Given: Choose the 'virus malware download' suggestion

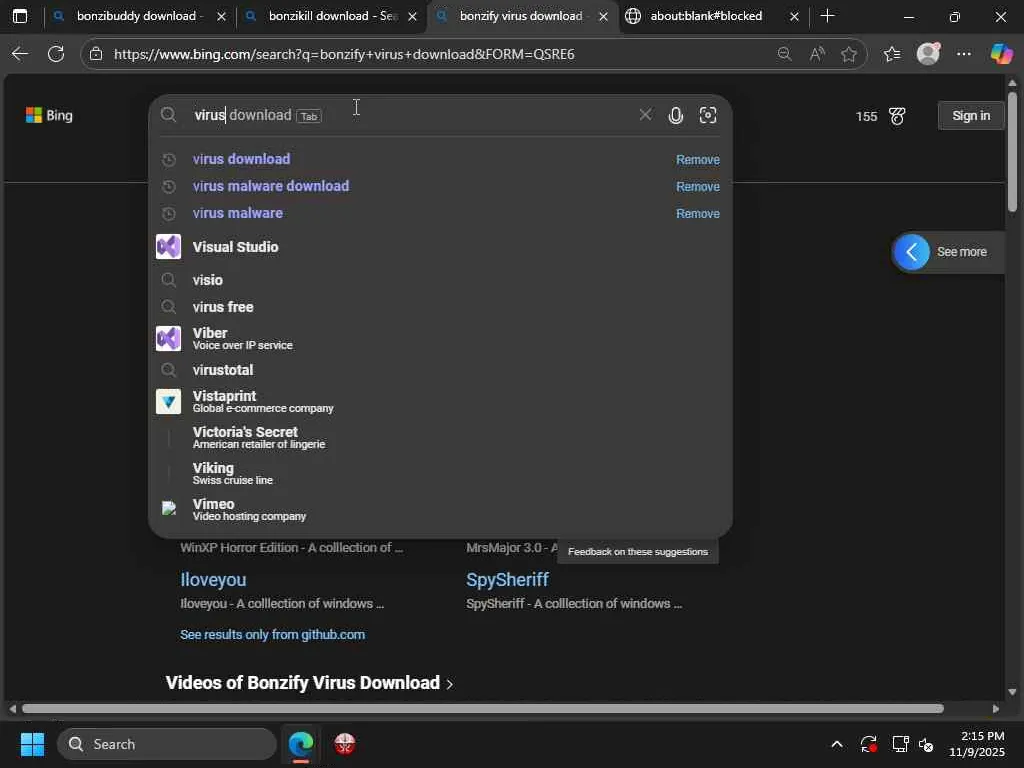Looking at the screenshot, I should (271, 186).
